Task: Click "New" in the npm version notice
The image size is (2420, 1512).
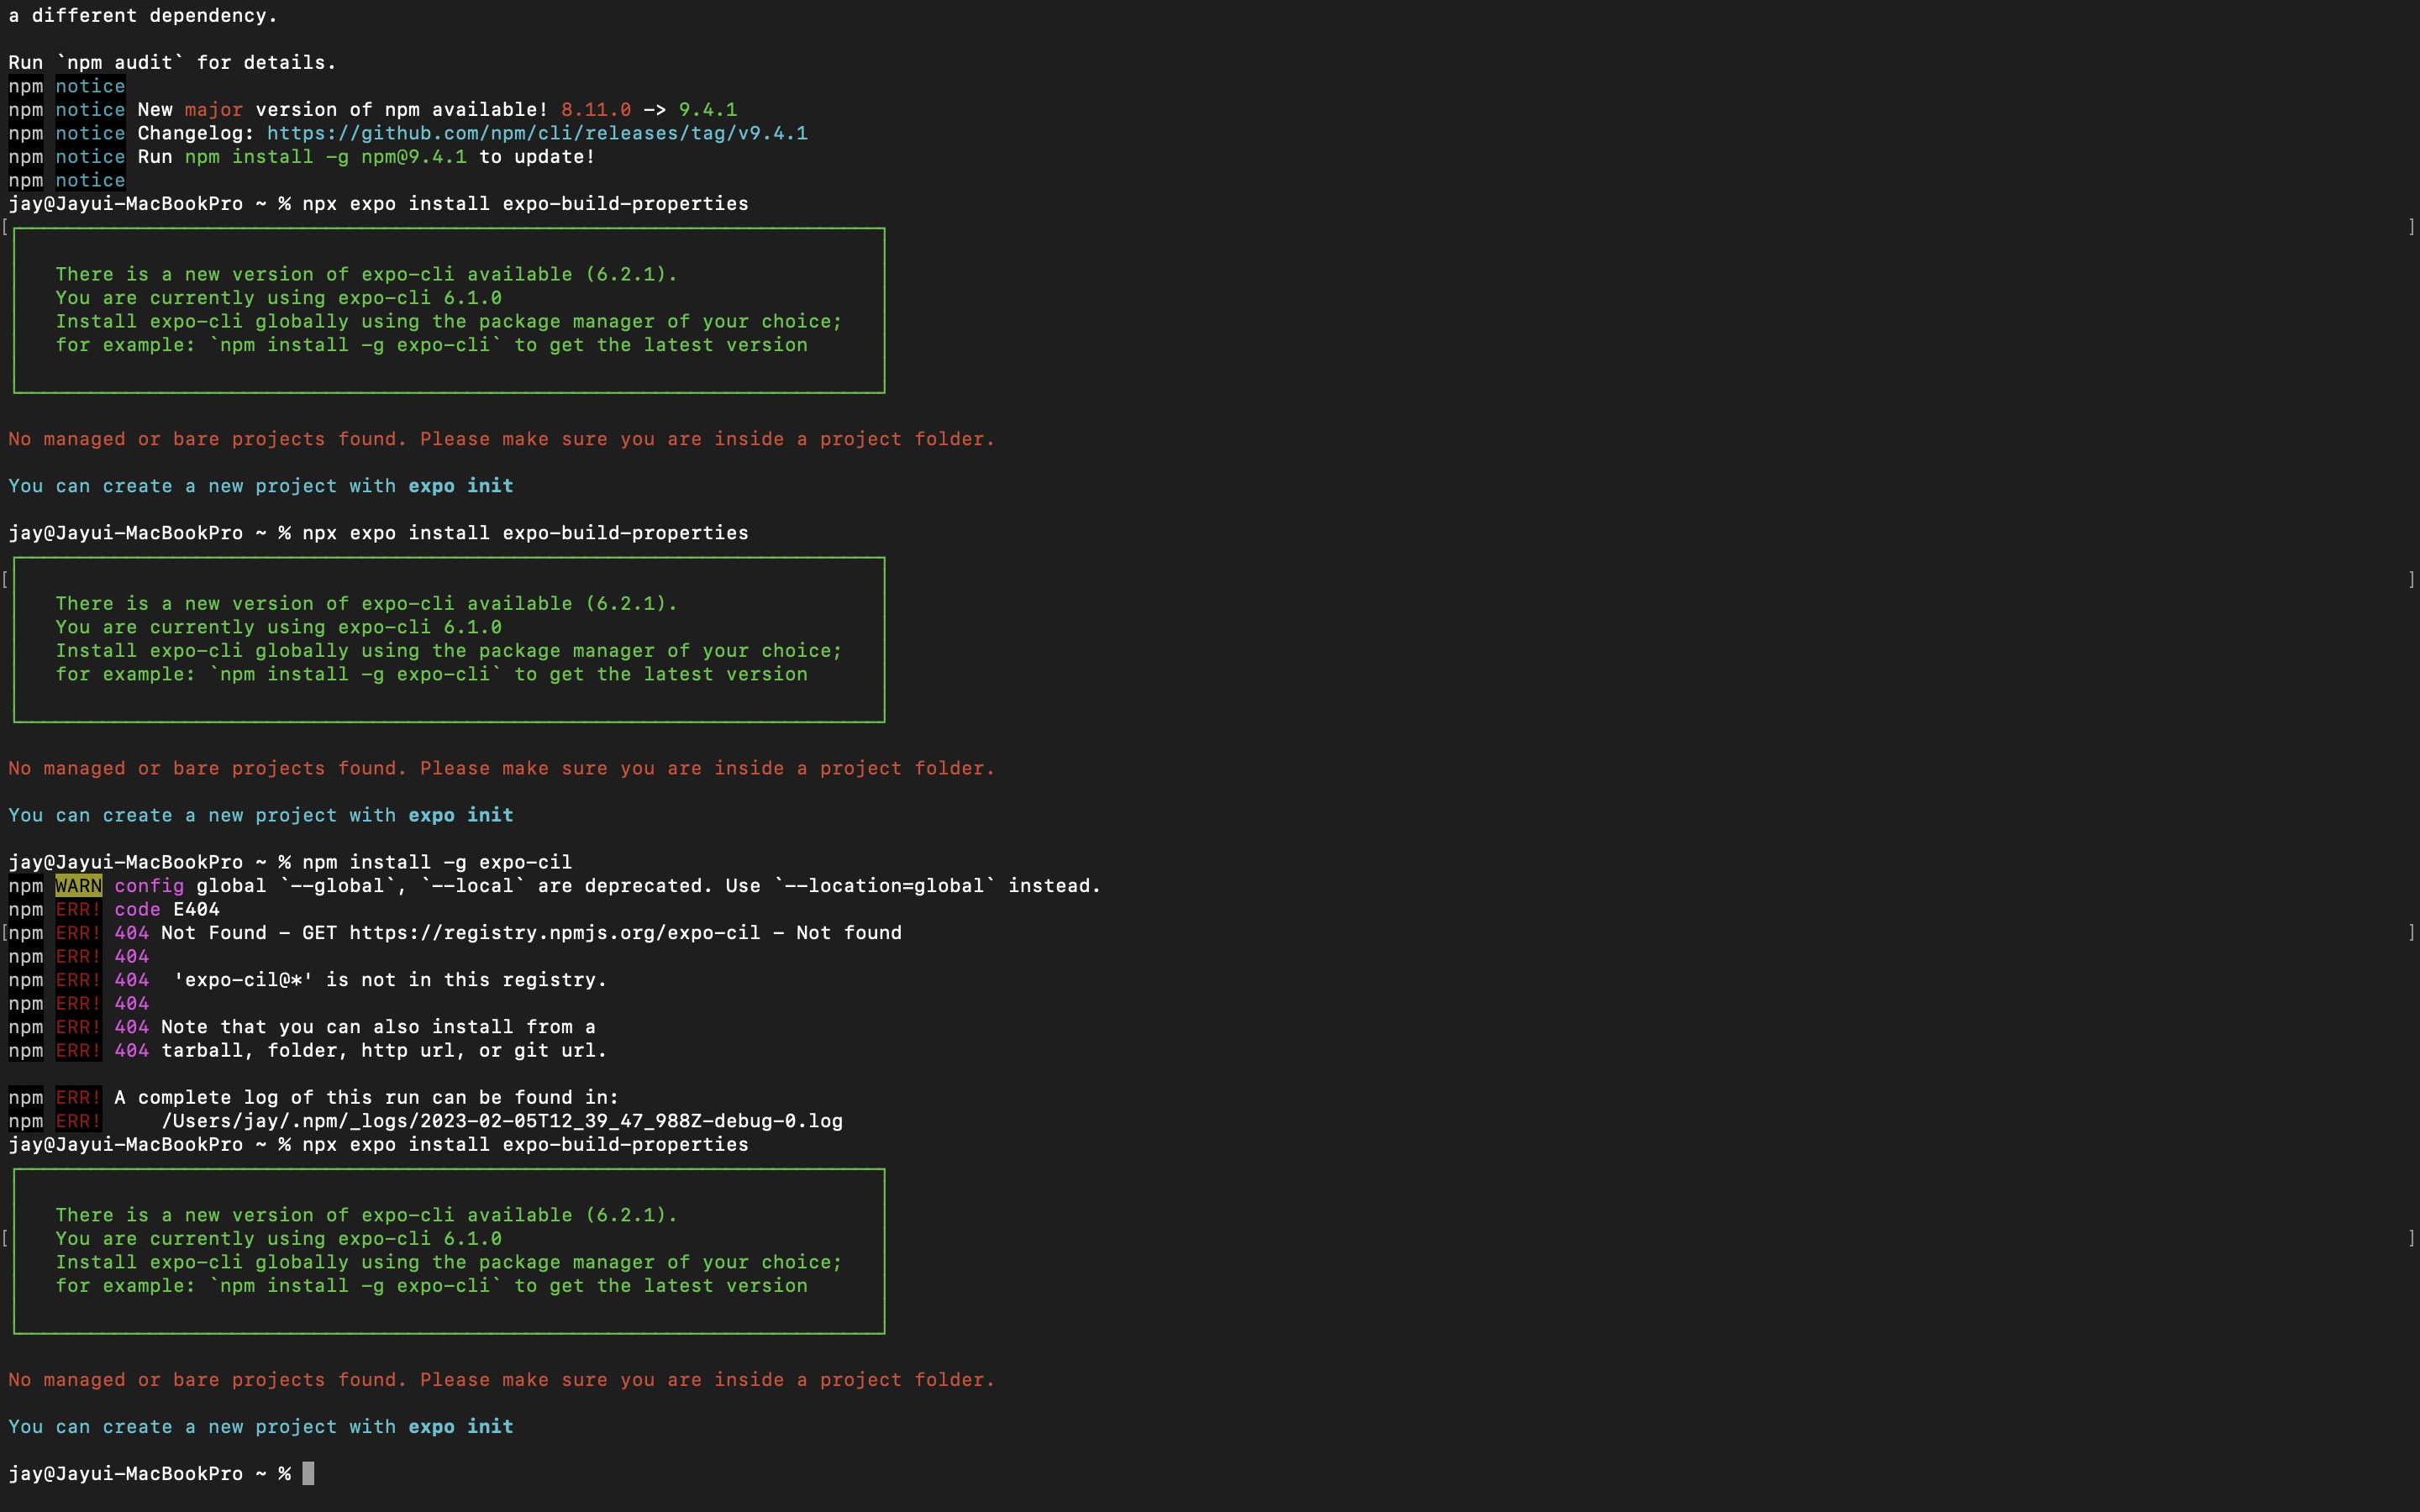Action: (155, 110)
